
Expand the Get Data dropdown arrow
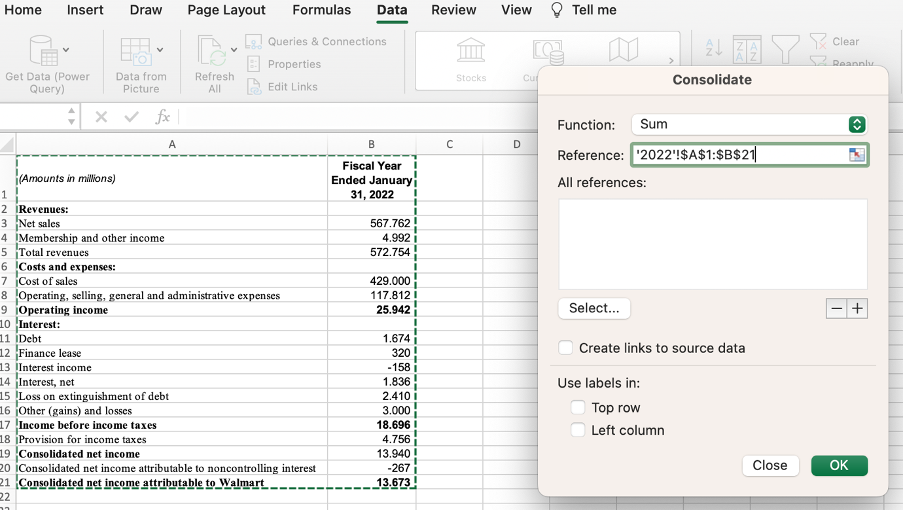(x=66, y=48)
